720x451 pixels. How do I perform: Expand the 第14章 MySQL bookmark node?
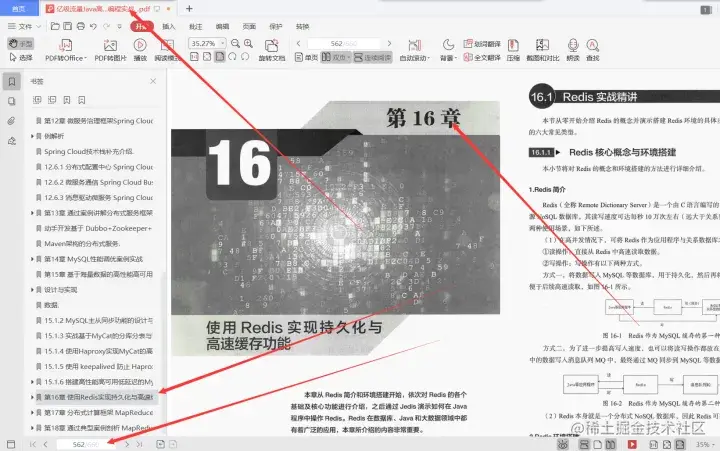coord(32,259)
